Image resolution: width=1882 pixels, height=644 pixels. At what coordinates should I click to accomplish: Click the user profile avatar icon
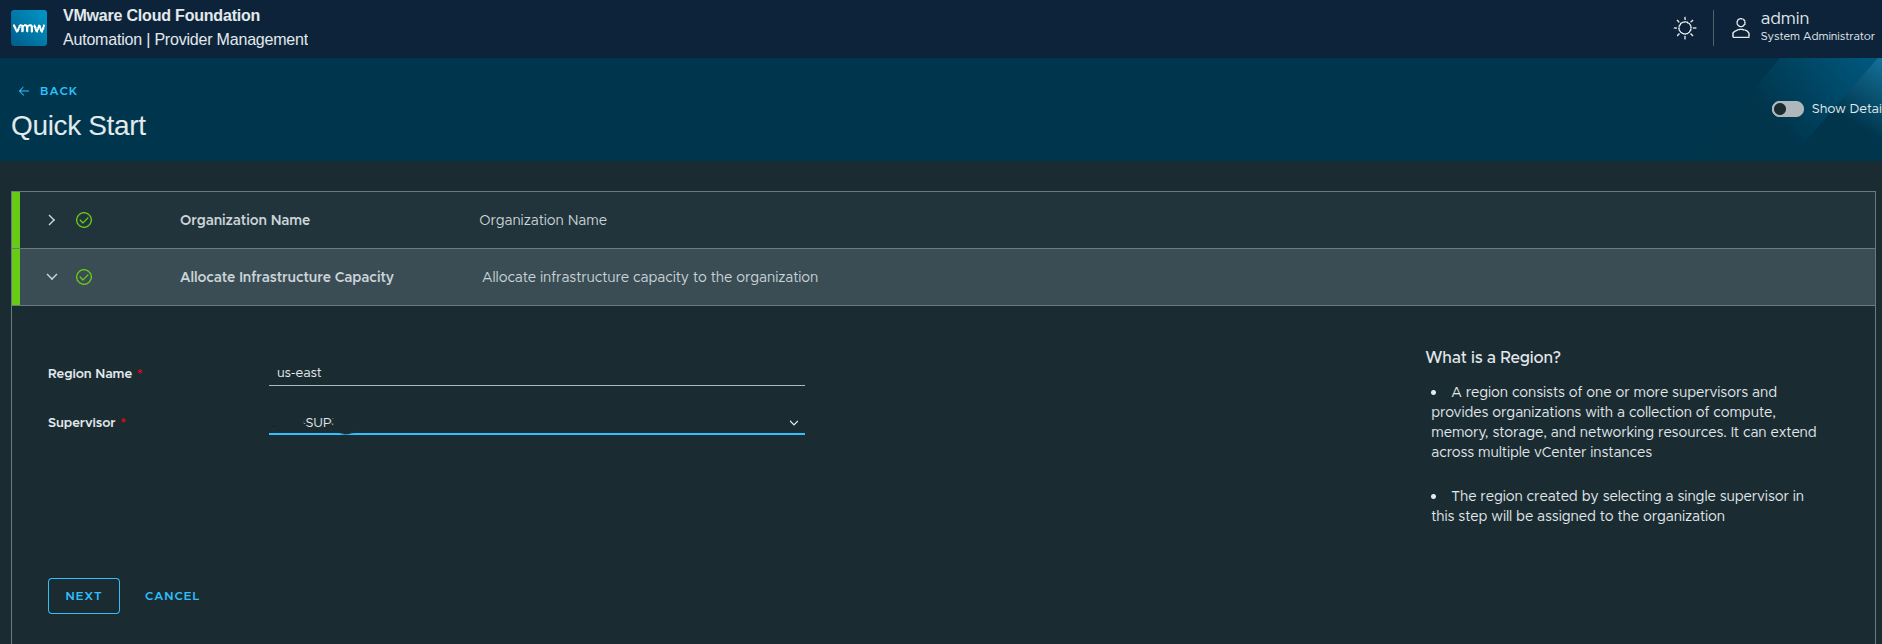(1741, 28)
